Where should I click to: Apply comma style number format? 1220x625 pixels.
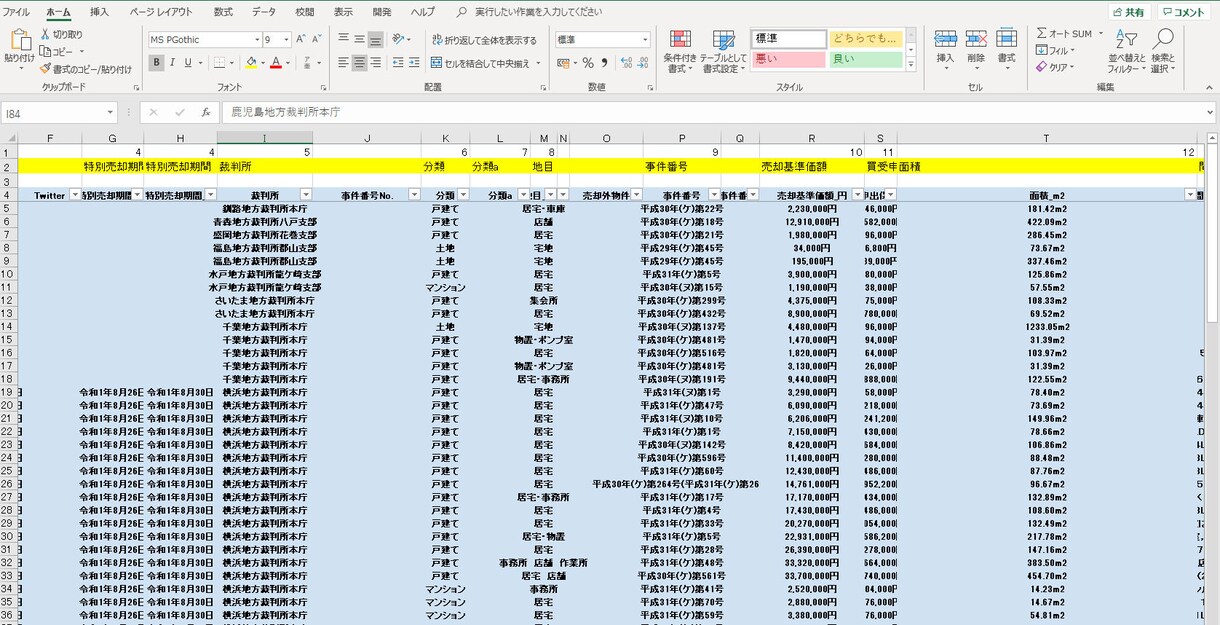coord(604,62)
